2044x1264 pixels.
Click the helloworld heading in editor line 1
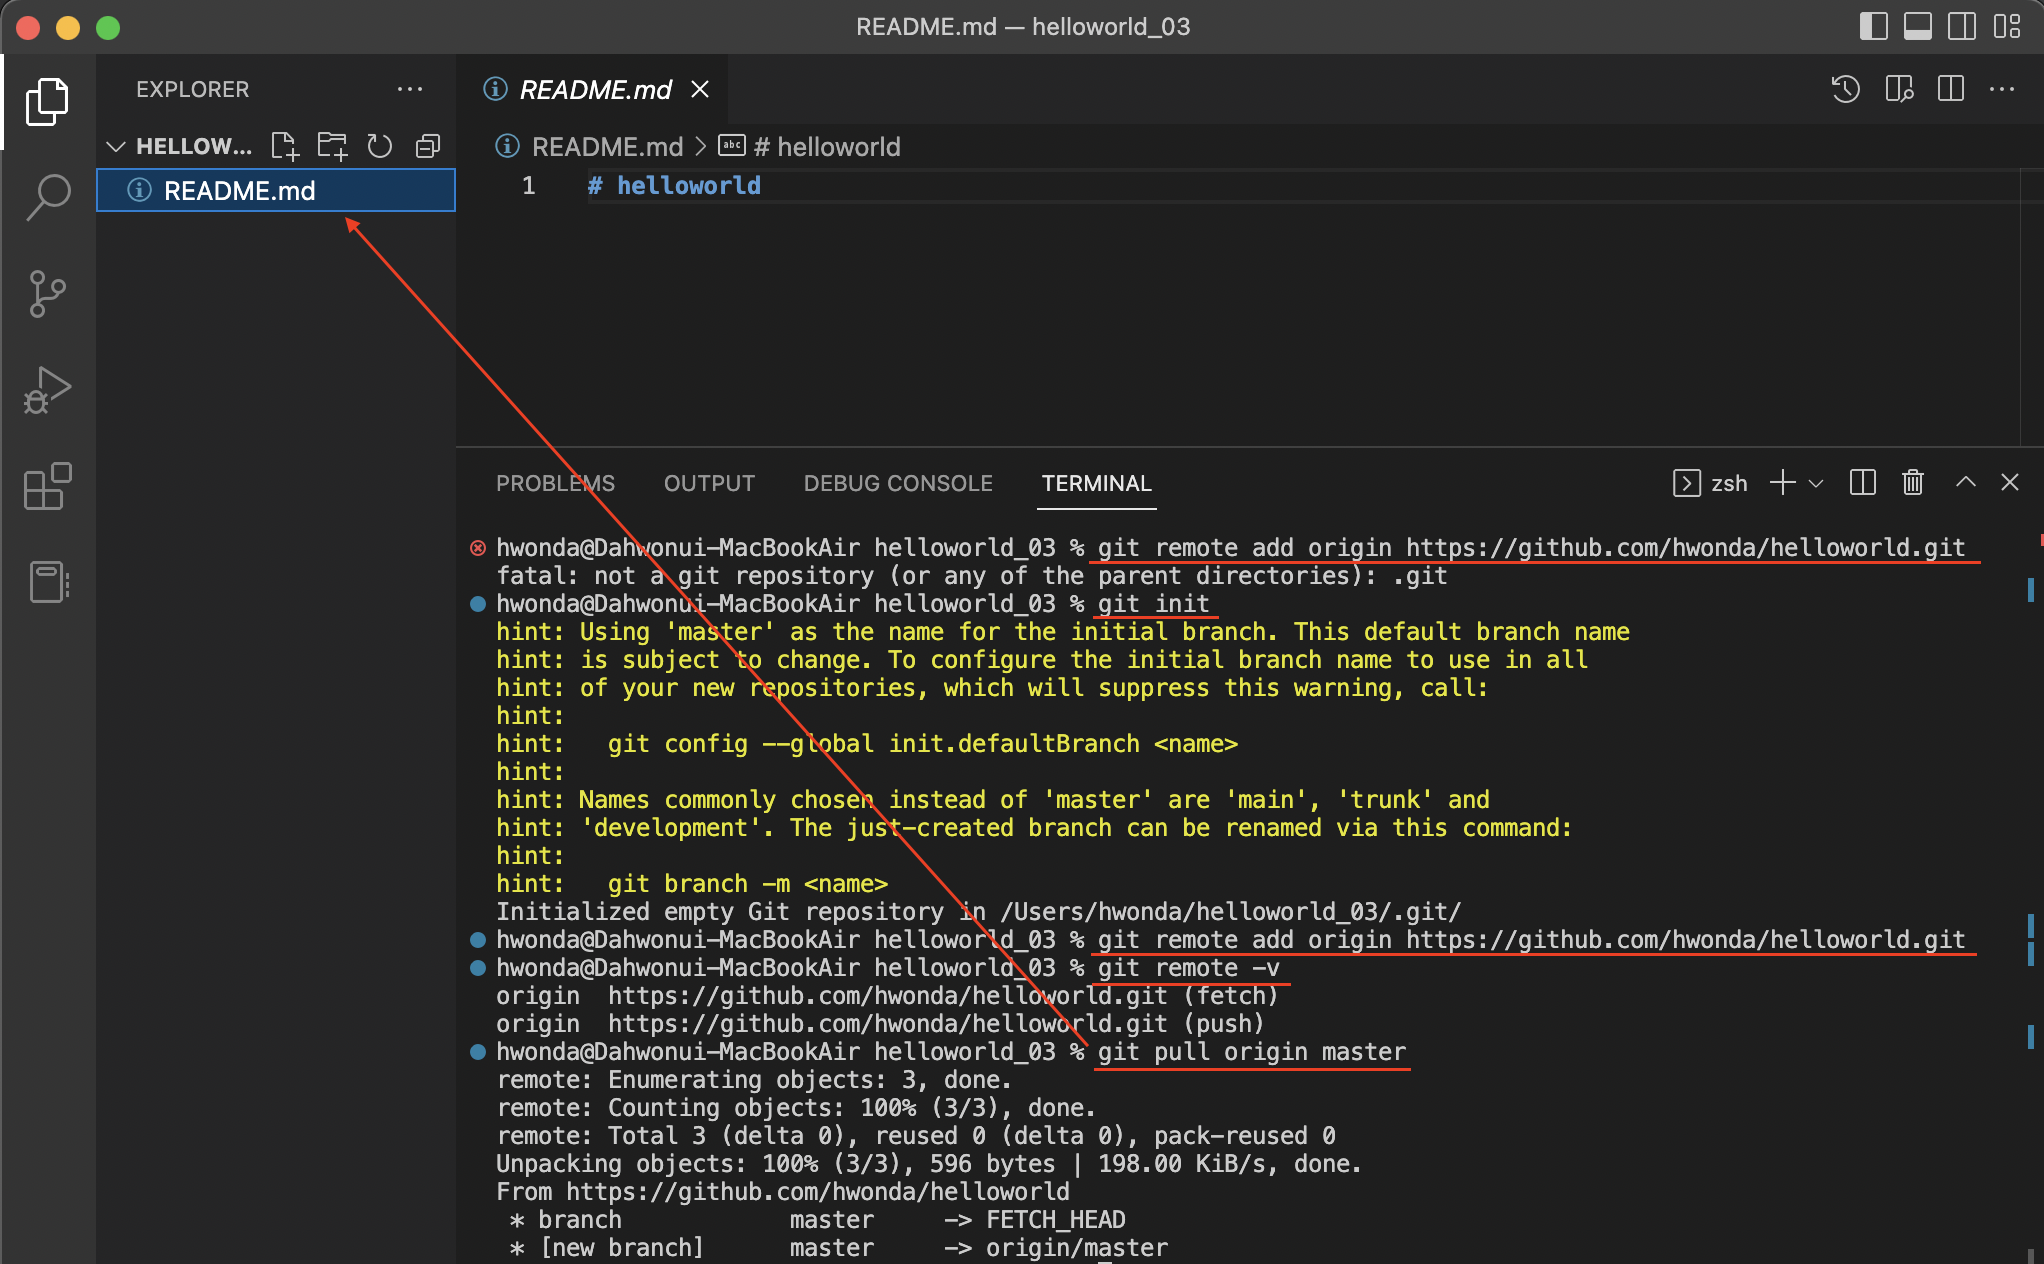click(x=688, y=186)
